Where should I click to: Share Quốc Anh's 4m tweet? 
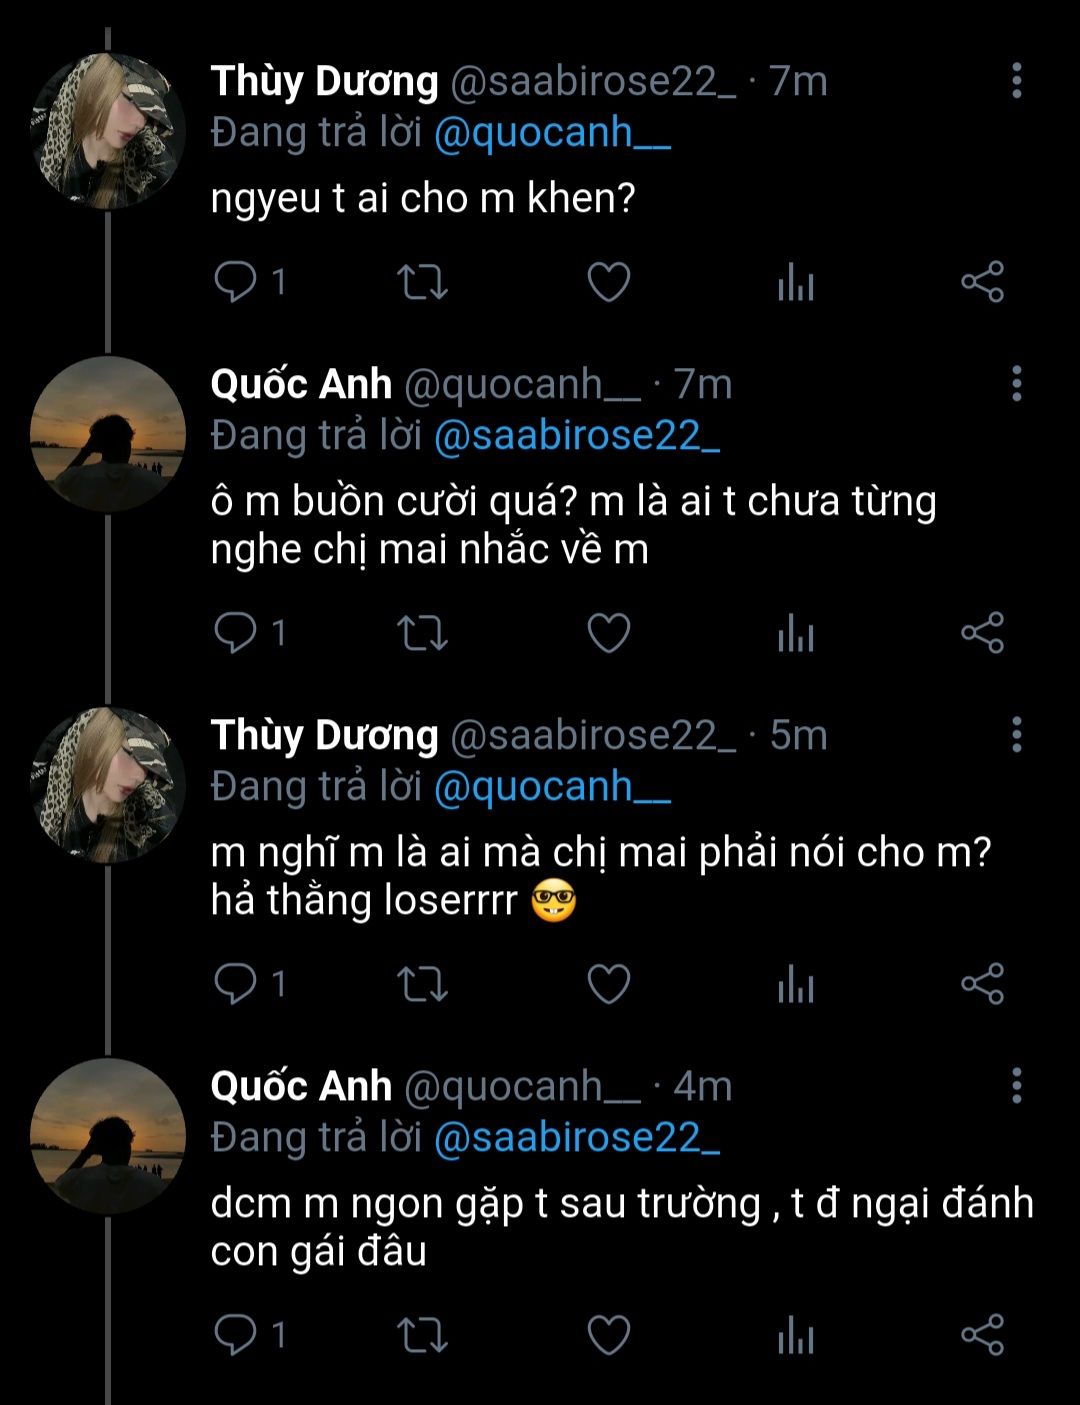coord(982,1335)
